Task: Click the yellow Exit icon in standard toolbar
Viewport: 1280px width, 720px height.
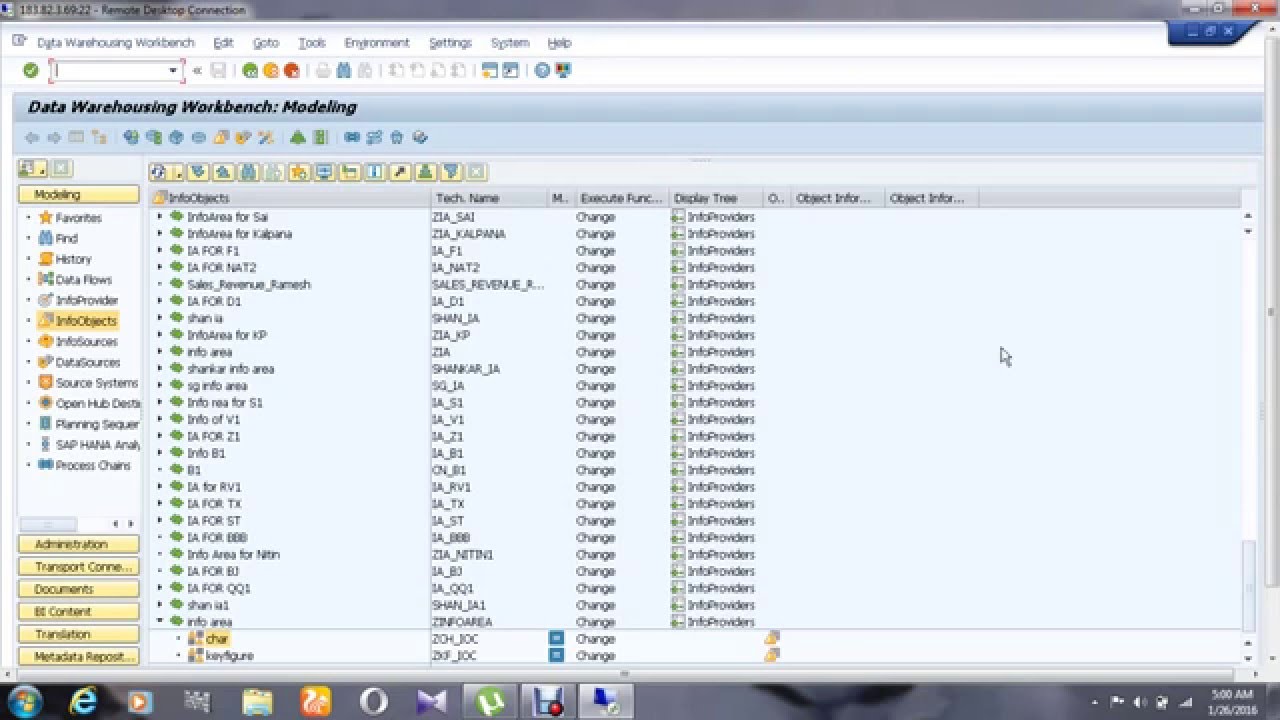Action: 270,70
